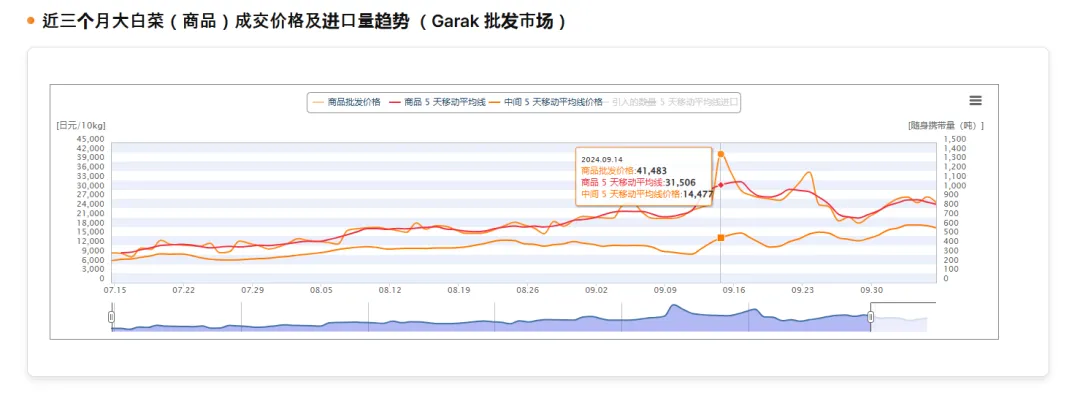Click the right navigator range handle
The height and width of the screenshot is (401, 1080).
click(871, 317)
